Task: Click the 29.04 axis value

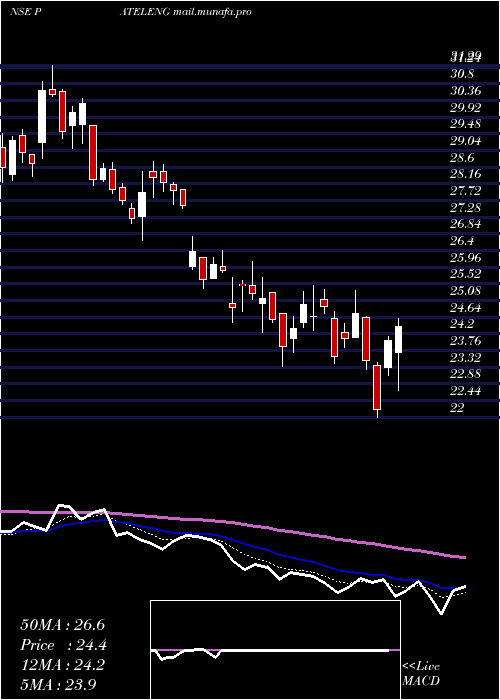Action: (466, 141)
